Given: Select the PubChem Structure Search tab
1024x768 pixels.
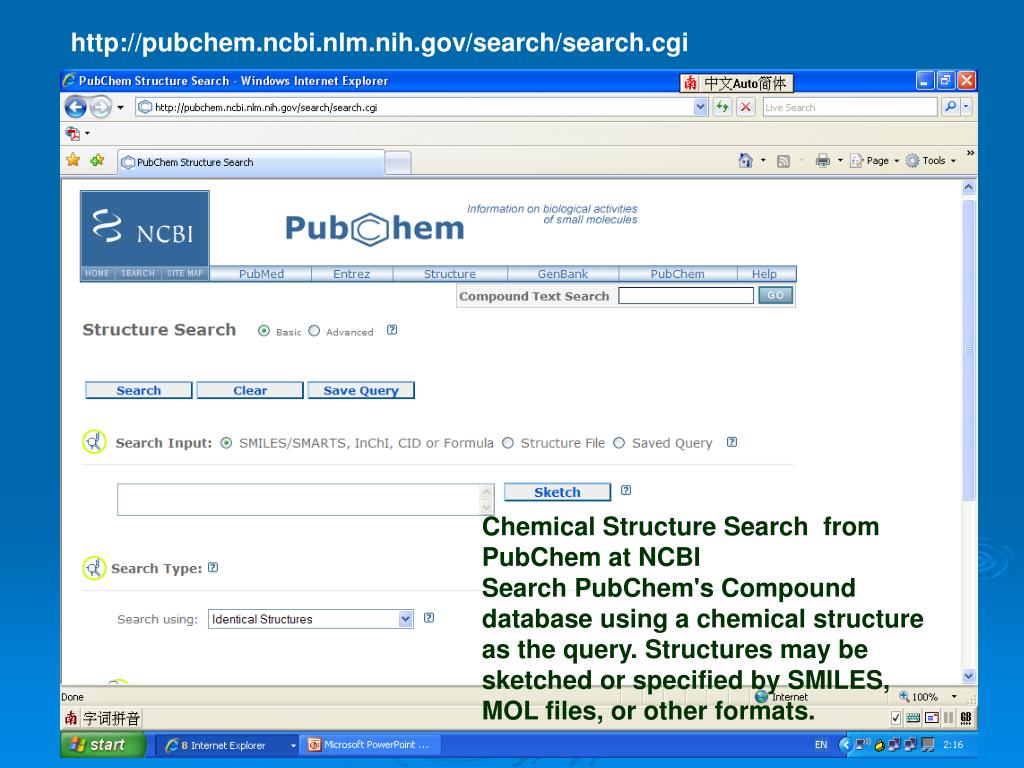Looking at the screenshot, I should [251, 162].
